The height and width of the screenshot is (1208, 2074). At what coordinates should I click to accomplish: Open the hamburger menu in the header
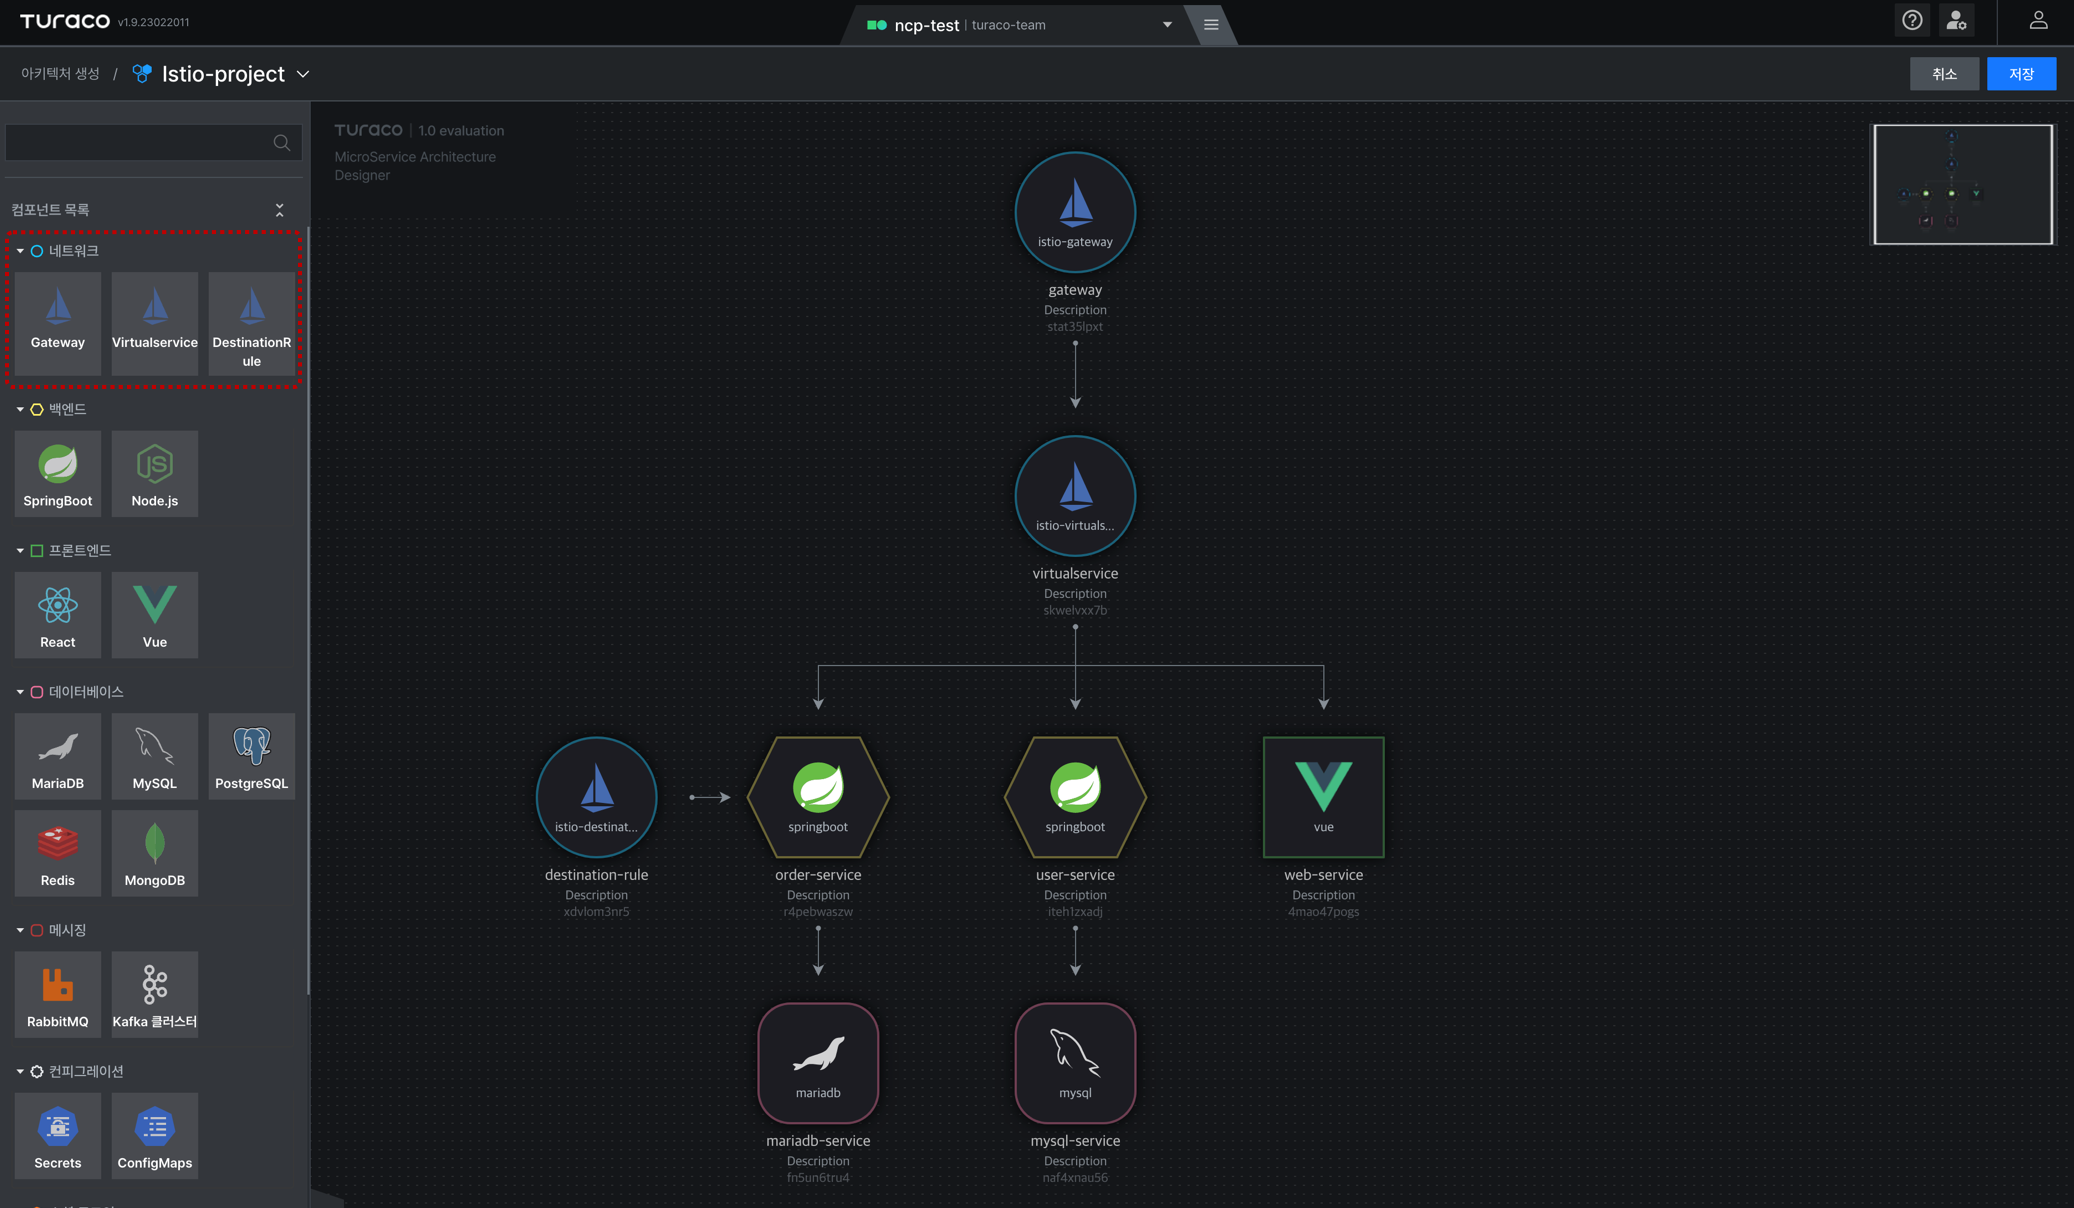[1211, 25]
